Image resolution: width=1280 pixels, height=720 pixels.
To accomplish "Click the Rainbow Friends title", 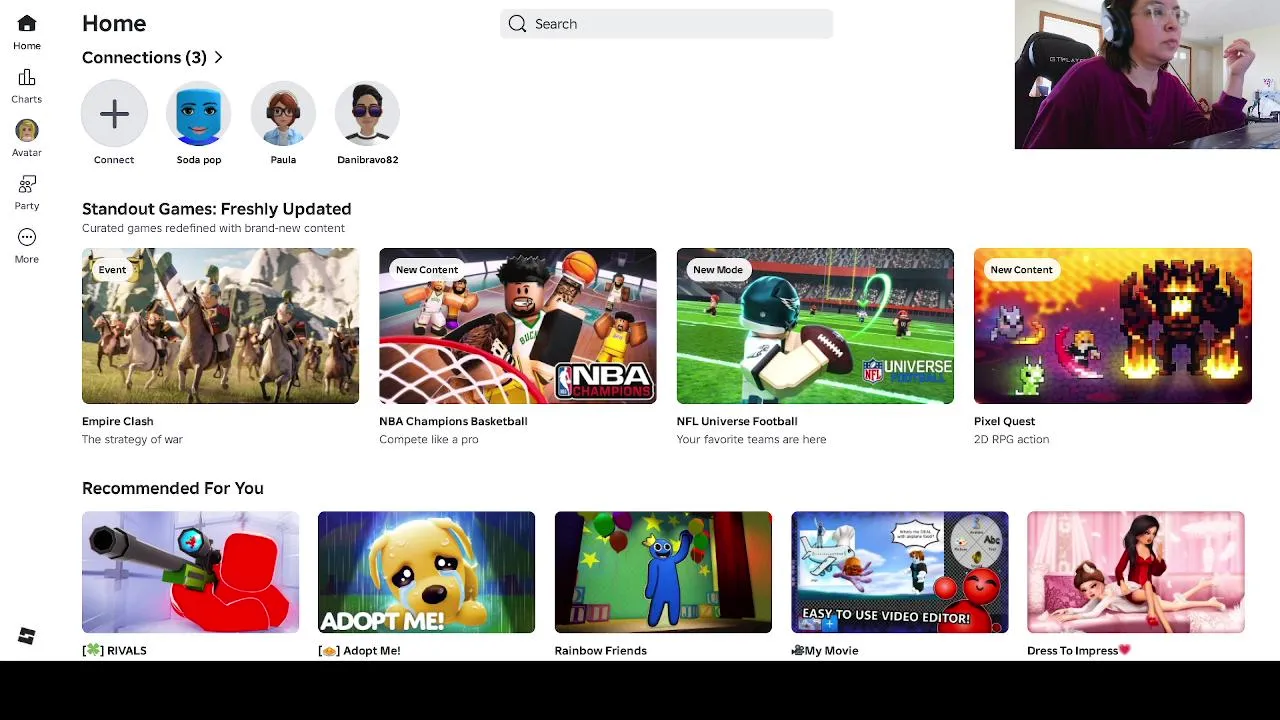I will (601, 651).
